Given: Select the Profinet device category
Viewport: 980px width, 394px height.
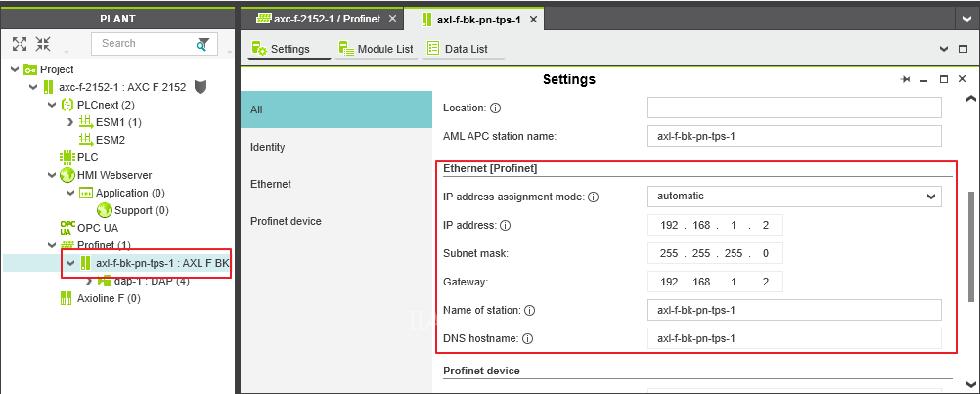Looking at the screenshot, I should [x=286, y=221].
